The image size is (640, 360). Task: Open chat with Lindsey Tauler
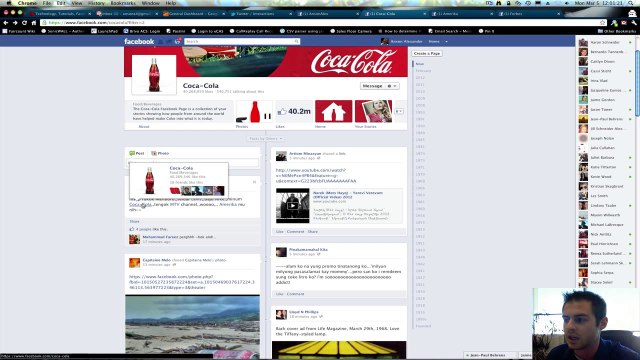coord(606,206)
